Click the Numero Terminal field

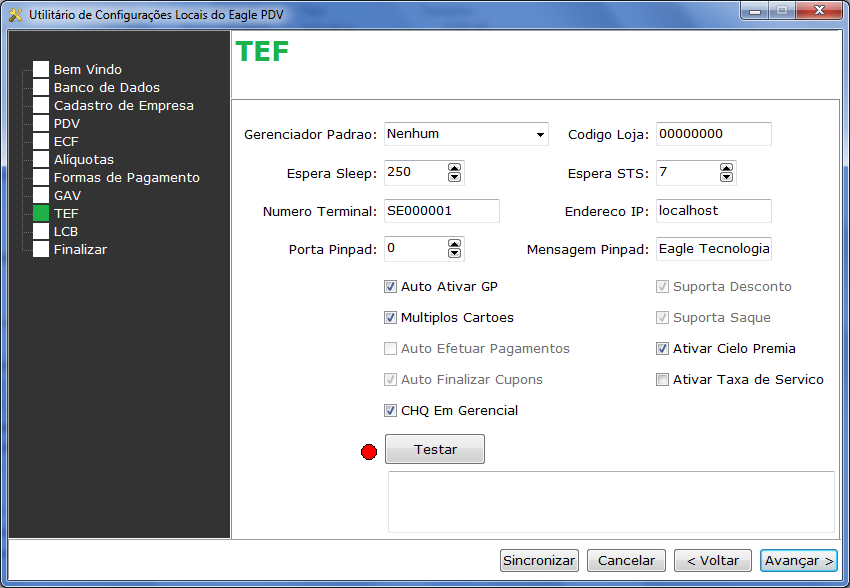(x=442, y=211)
